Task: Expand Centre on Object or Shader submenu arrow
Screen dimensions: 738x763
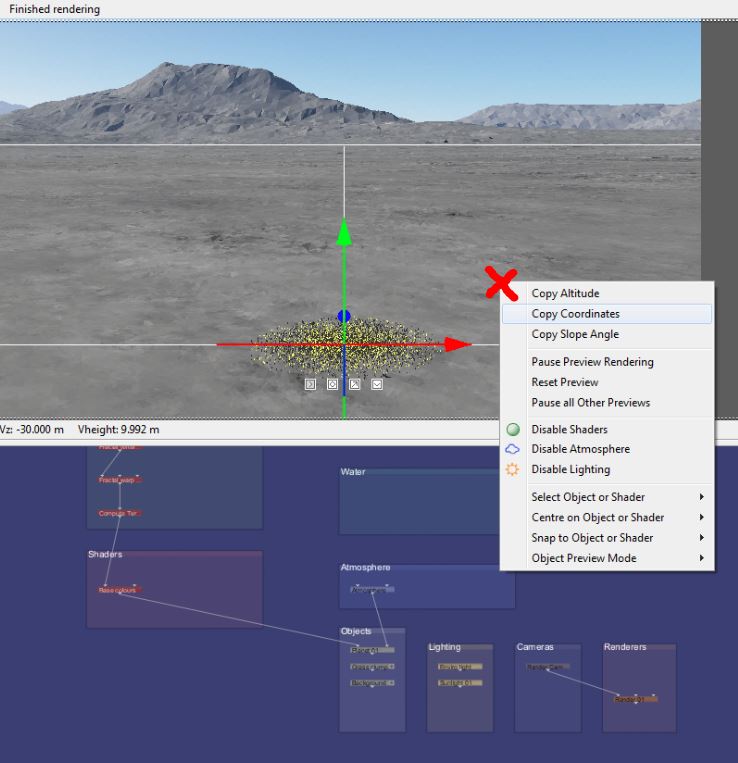Action: coord(702,517)
